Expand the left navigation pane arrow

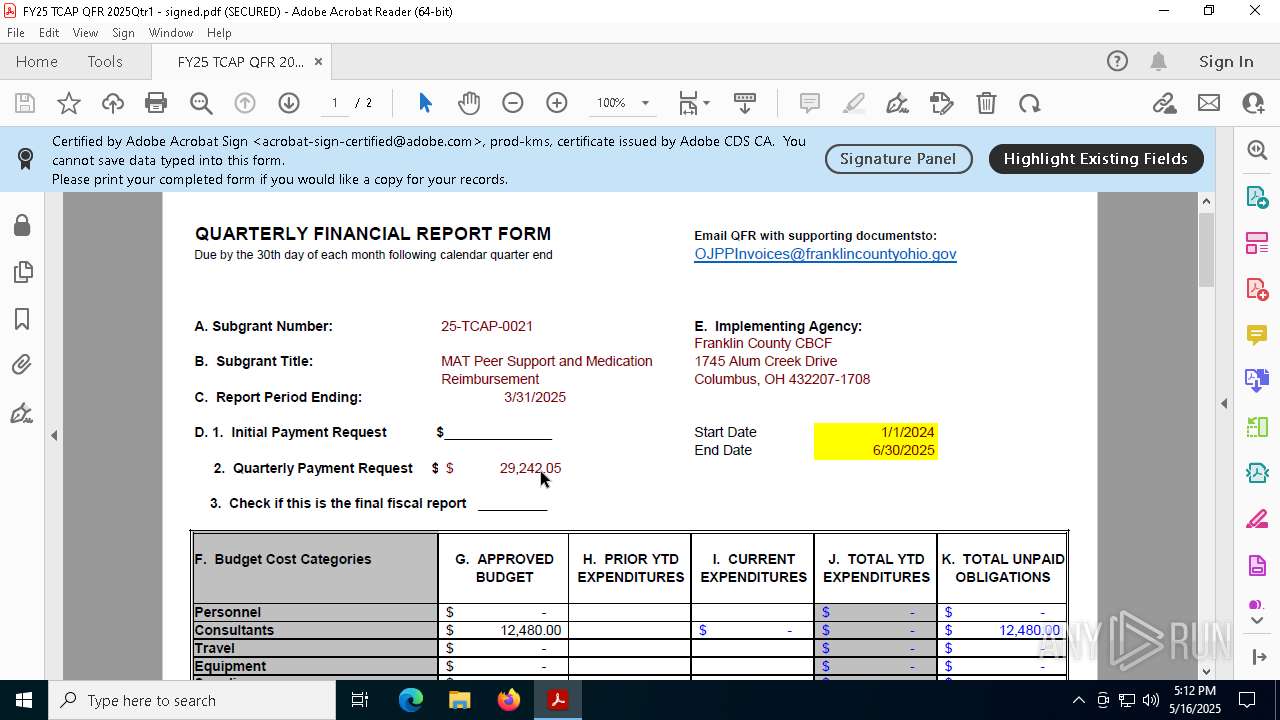(54, 436)
